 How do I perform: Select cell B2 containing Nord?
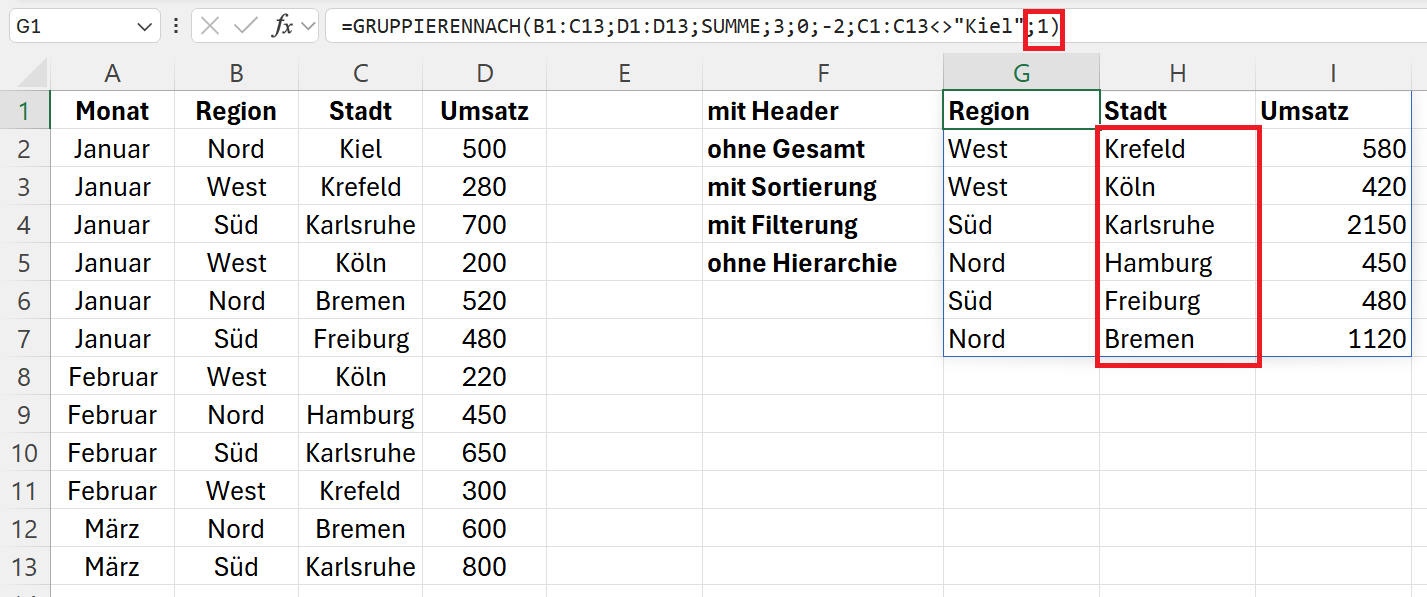coord(237,149)
